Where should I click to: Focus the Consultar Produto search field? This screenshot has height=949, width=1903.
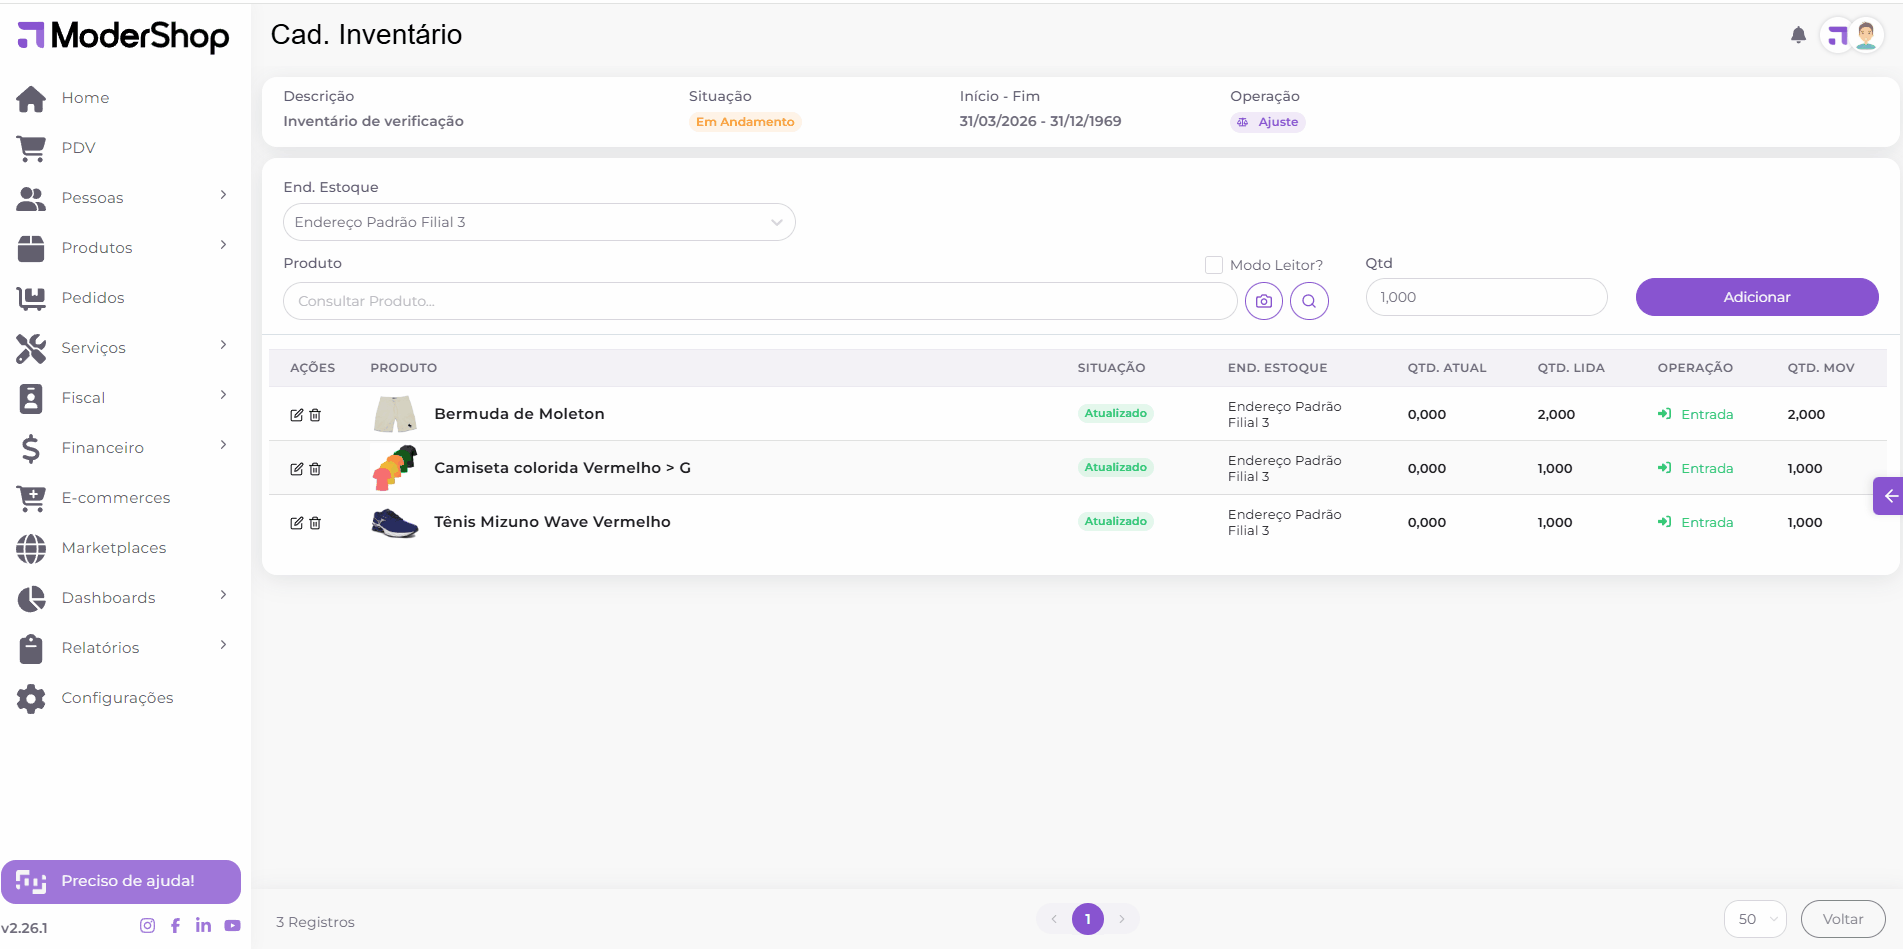pyautogui.click(x=760, y=301)
